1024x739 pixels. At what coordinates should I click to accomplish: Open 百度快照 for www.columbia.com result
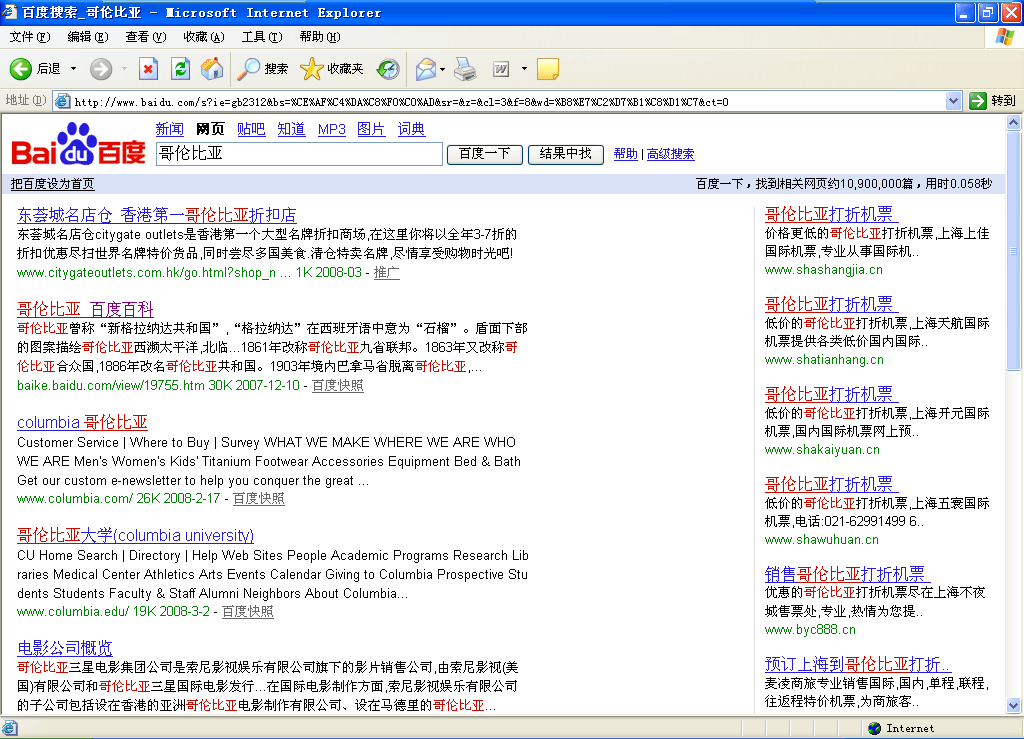259,498
